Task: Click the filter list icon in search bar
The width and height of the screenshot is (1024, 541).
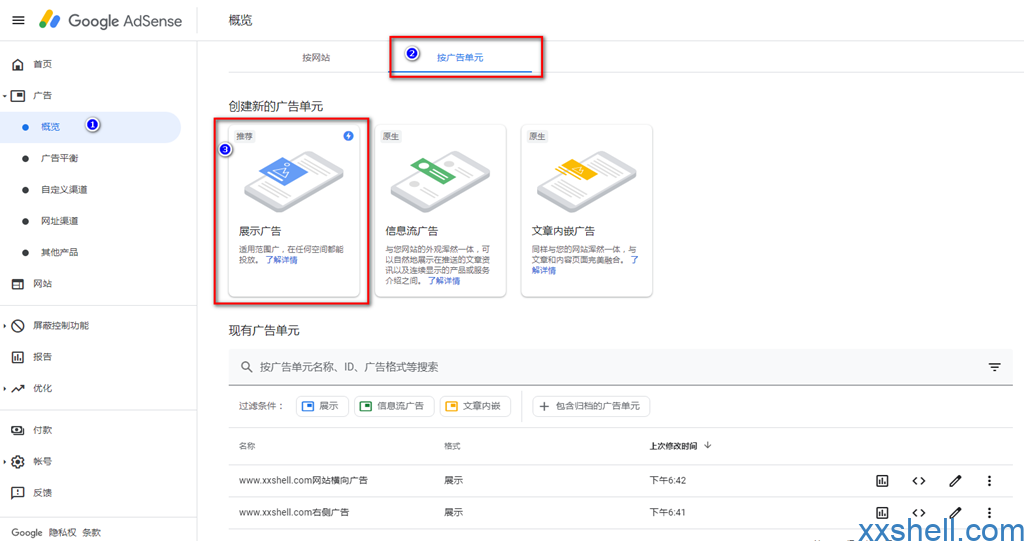Action: click(994, 367)
